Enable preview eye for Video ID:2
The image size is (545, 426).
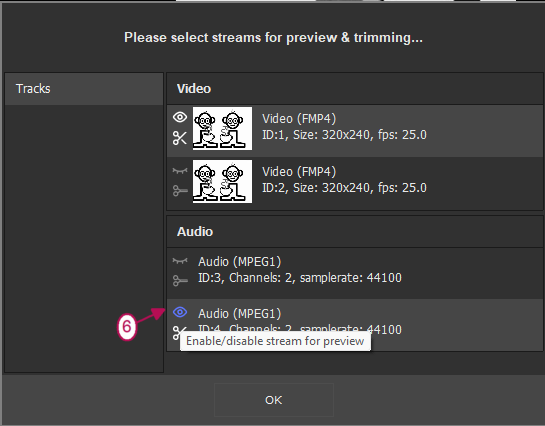[x=180, y=171]
